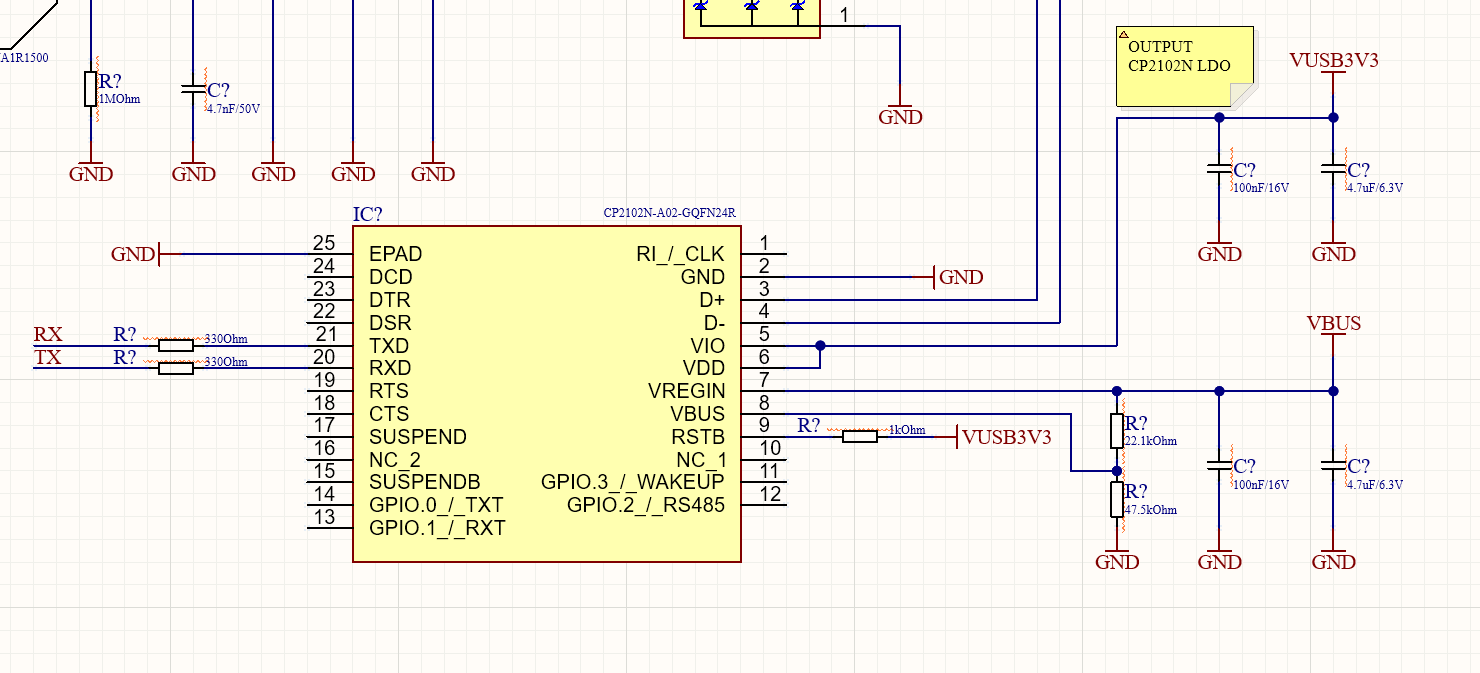
Task: Click the 22.1kOhm value text
Action: coord(1150,441)
